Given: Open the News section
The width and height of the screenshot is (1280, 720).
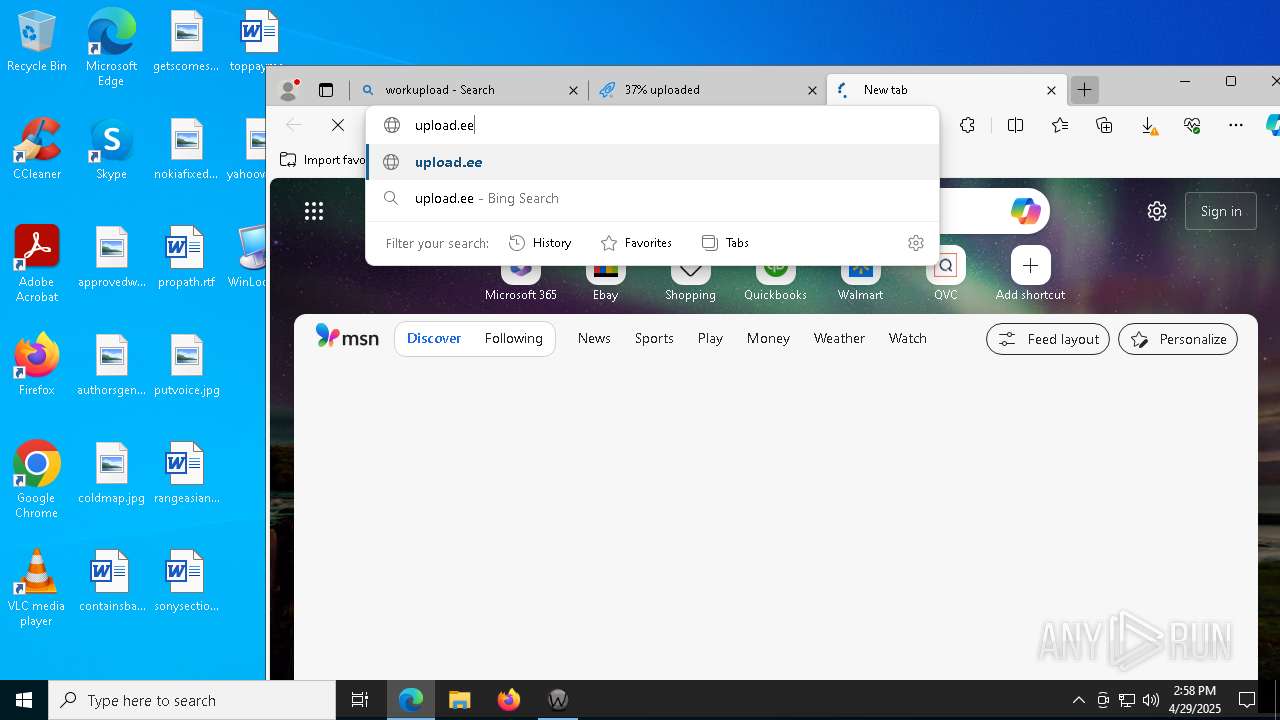Looking at the screenshot, I should 594,338.
